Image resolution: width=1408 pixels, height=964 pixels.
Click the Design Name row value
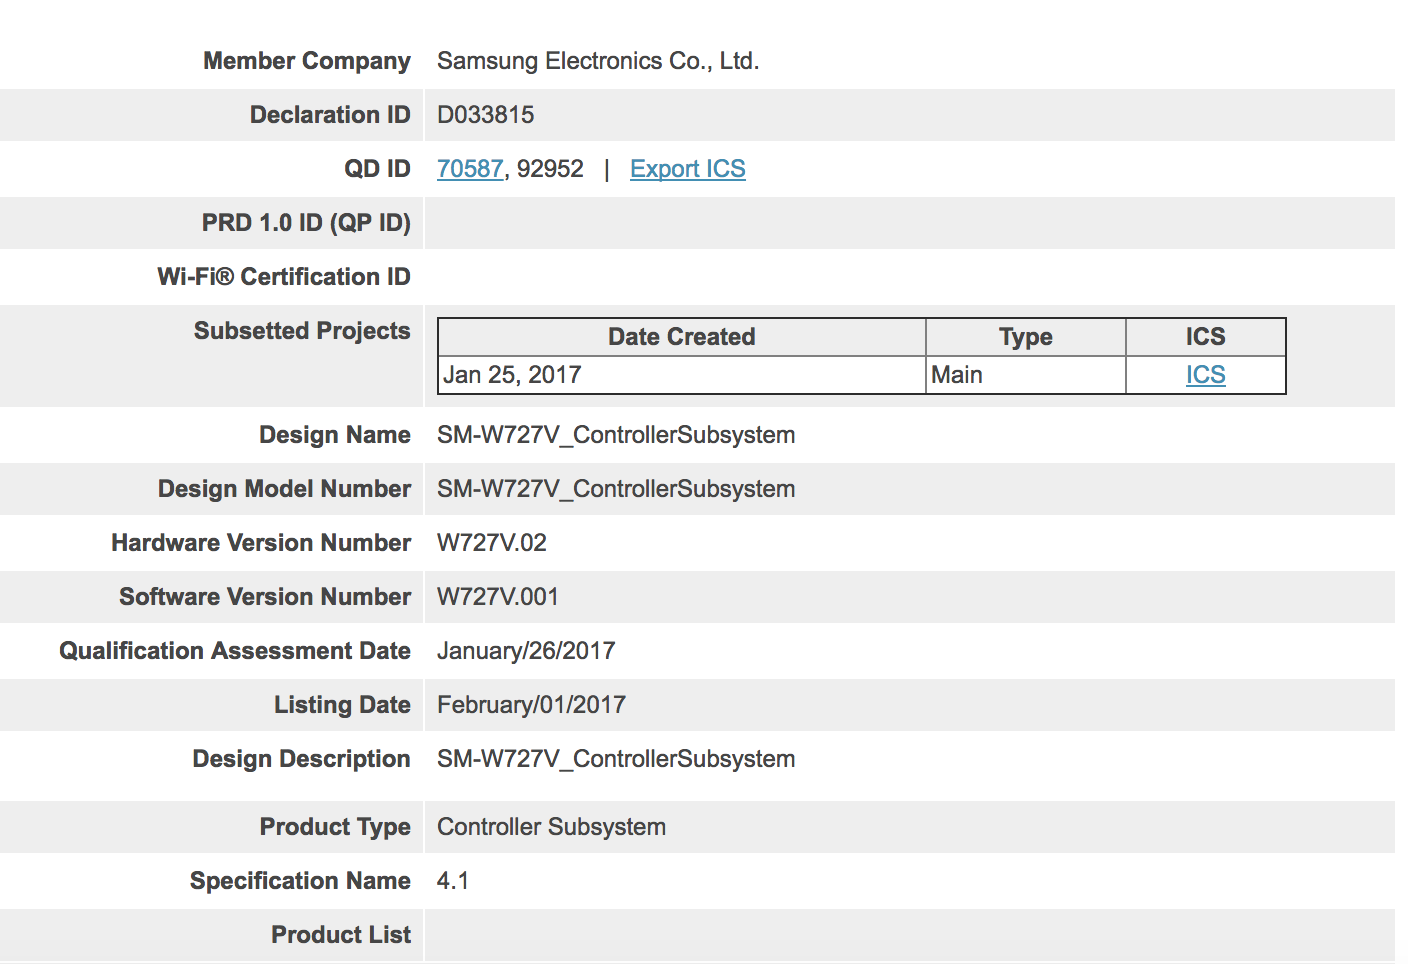pos(615,435)
